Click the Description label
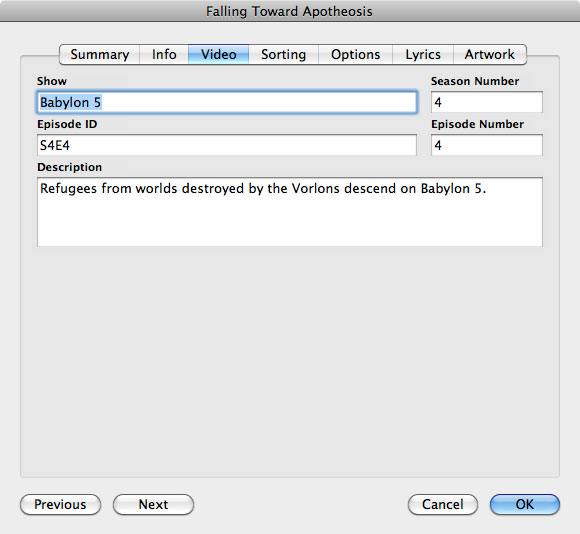Image resolution: width=580 pixels, height=534 pixels. point(69,167)
